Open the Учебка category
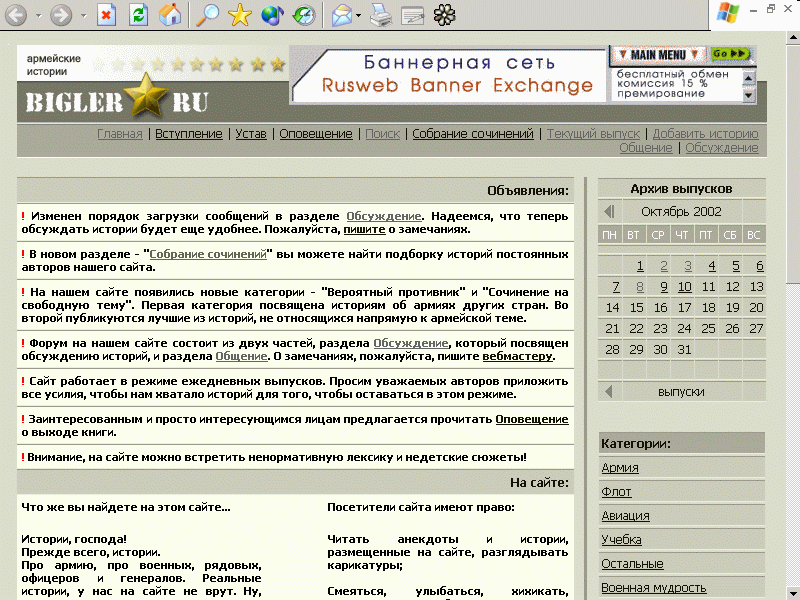This screenshot has width=800, height=600. pyautogui.click(x=621, y=540)
